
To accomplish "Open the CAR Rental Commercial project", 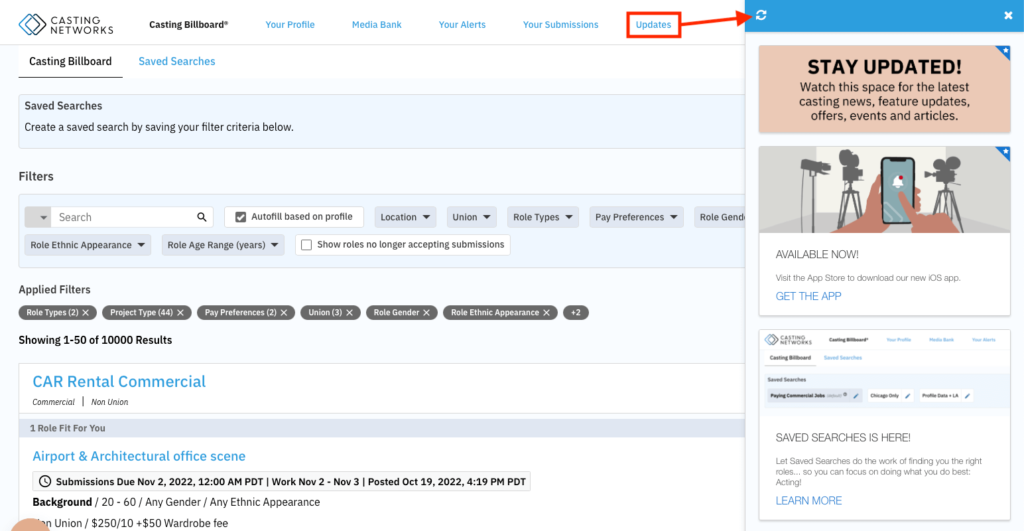I will (119, 381).
